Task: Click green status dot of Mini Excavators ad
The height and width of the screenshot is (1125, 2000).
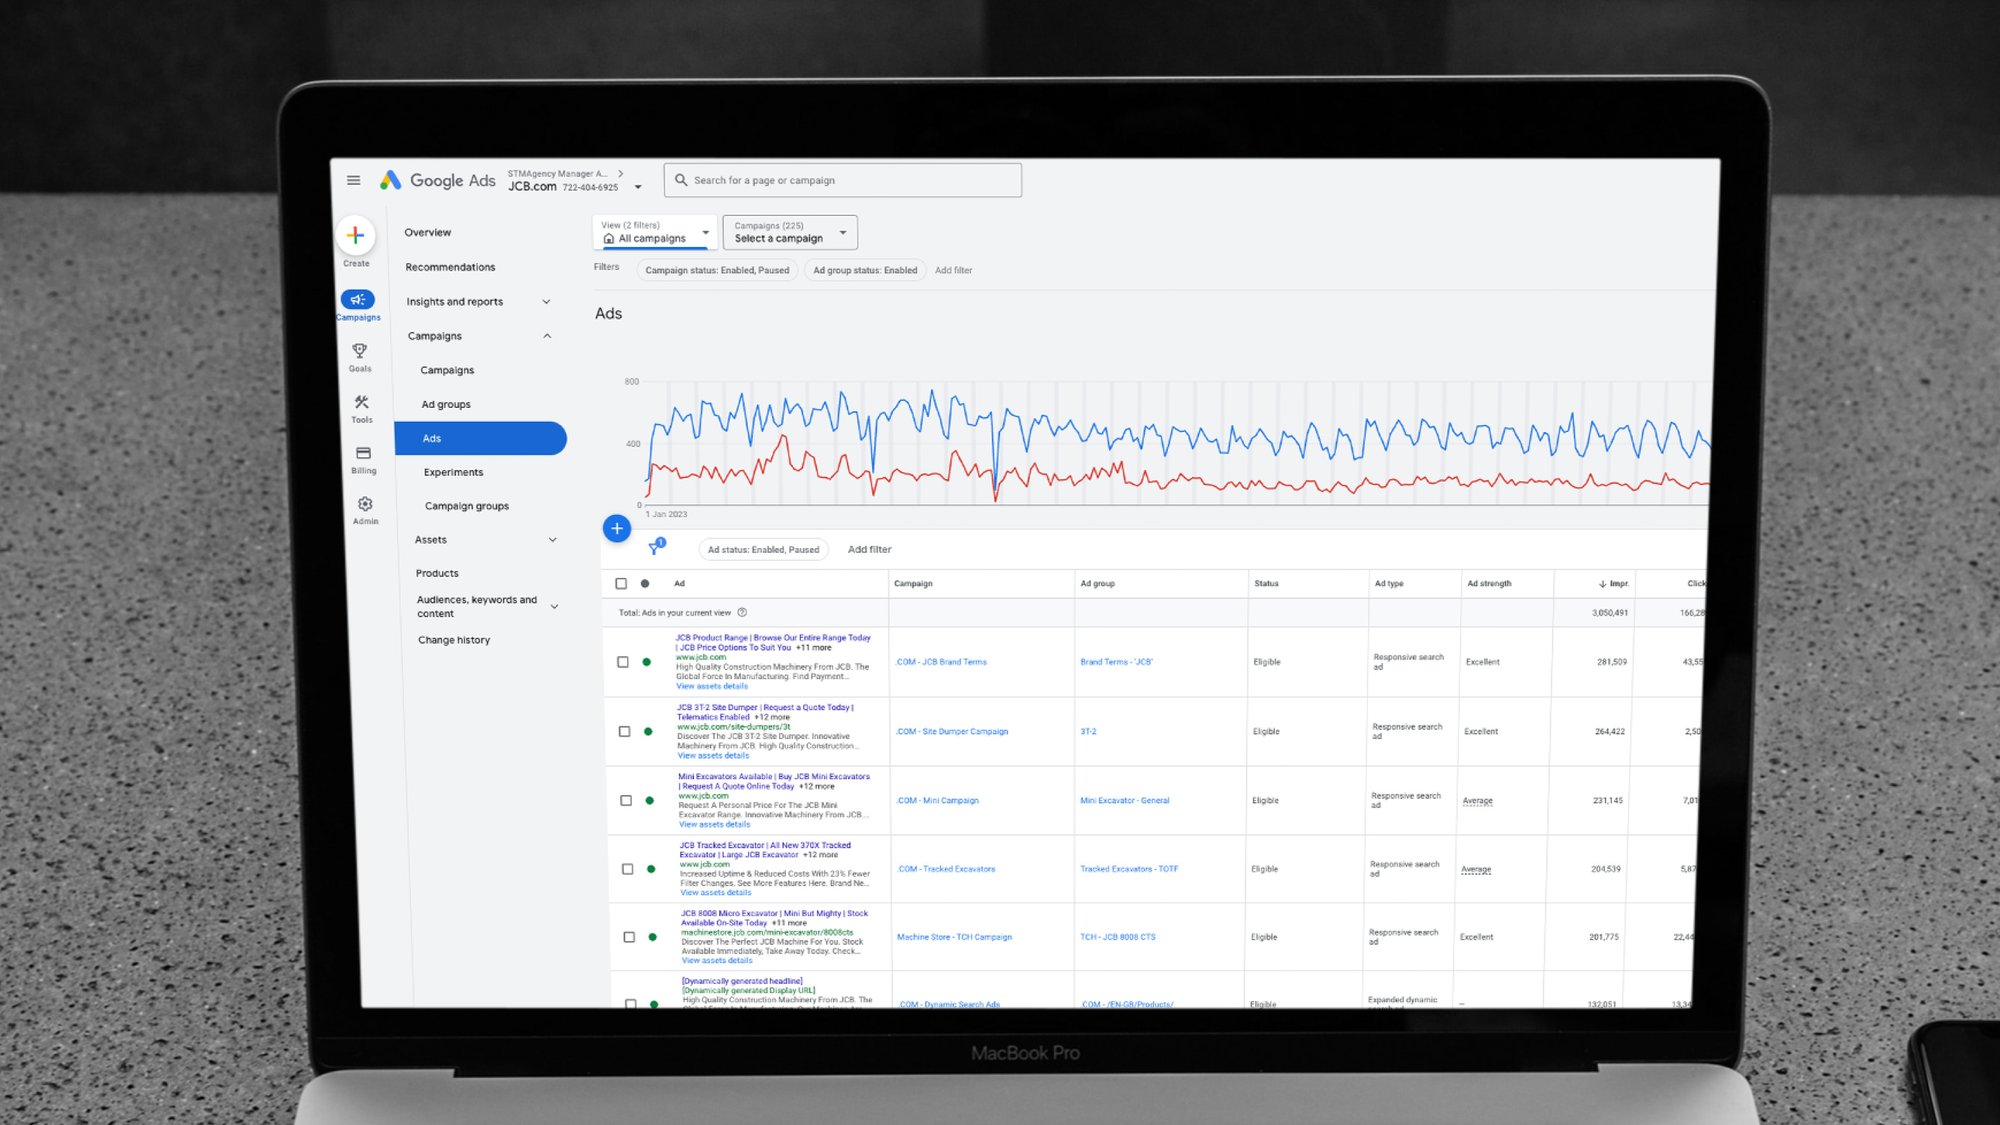Action: [x=650, y=800]
